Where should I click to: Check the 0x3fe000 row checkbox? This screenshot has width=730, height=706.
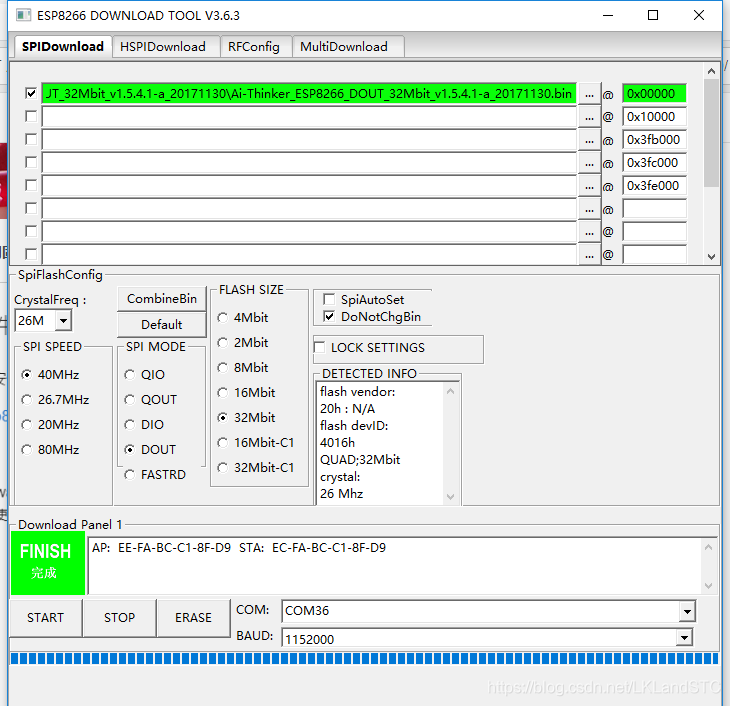click(x=31, y=185)
